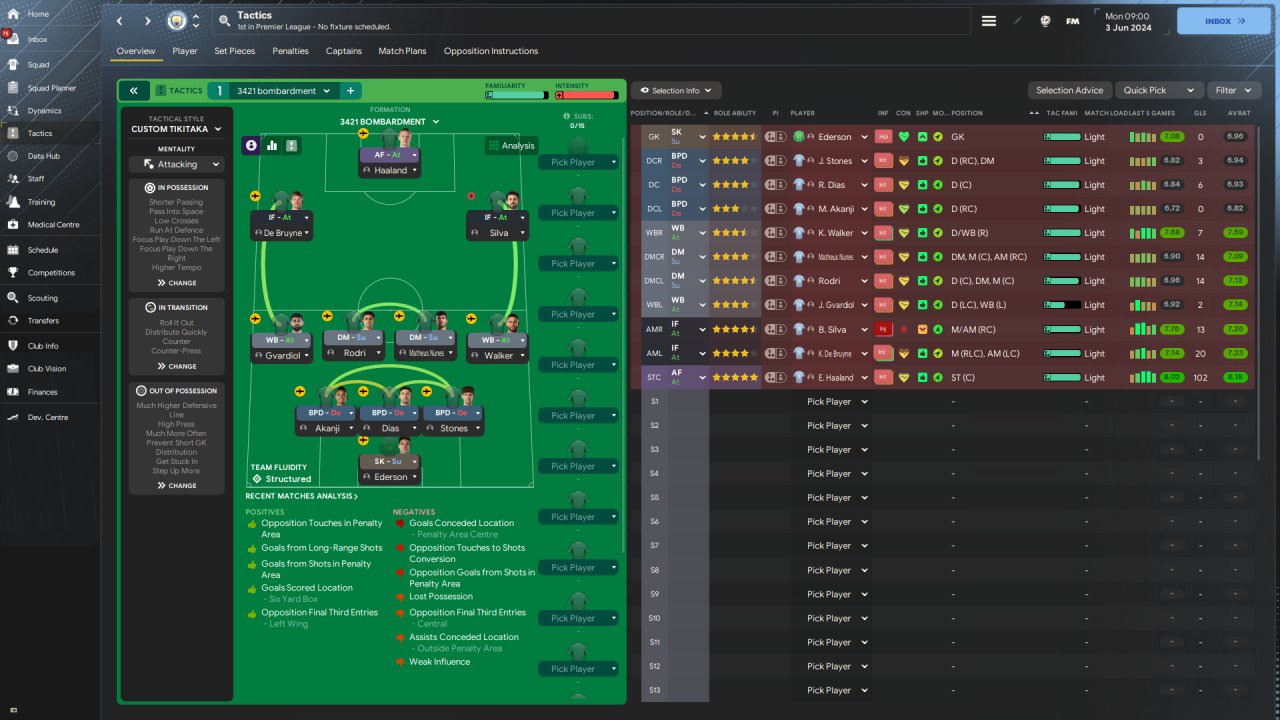Switch to the Opposition Instructions tab
Image resolution: width=1280 pixels, height=720 pixels.
491,51
